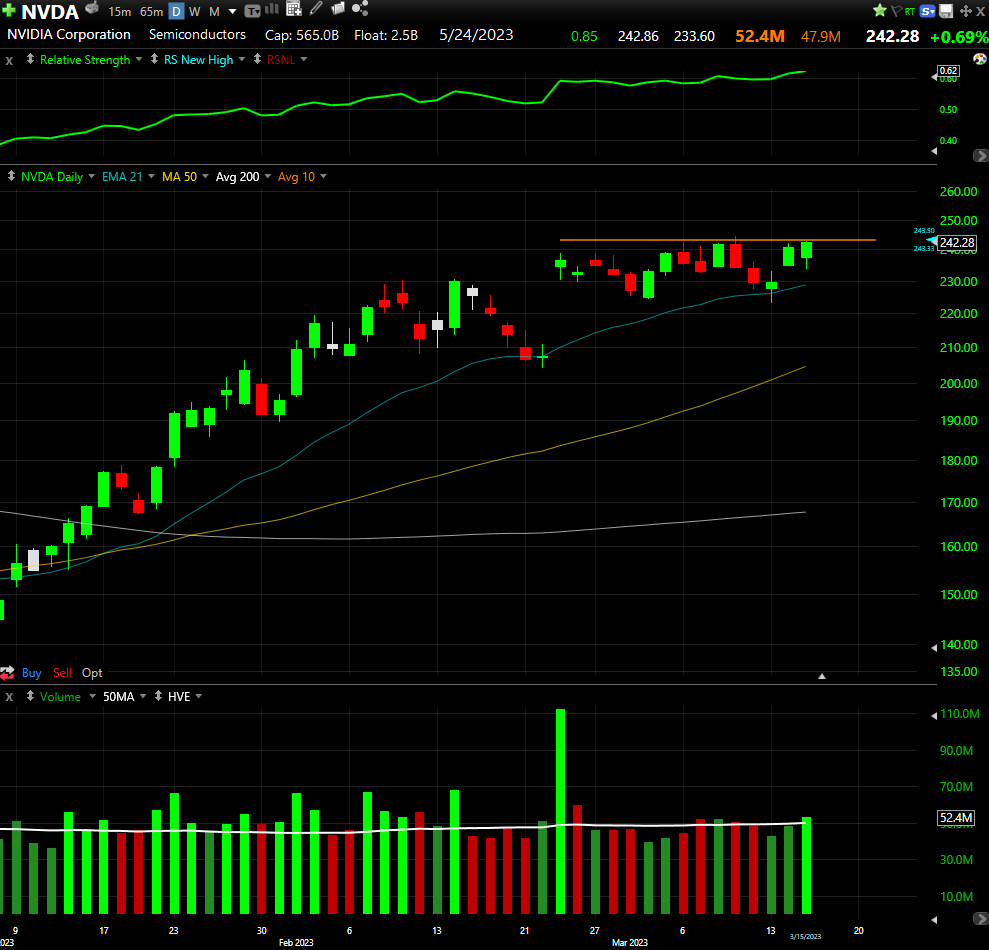Click the scale arrow beside 110.0M
This screenshot has height=950, width=989.
tap(934, 715)
